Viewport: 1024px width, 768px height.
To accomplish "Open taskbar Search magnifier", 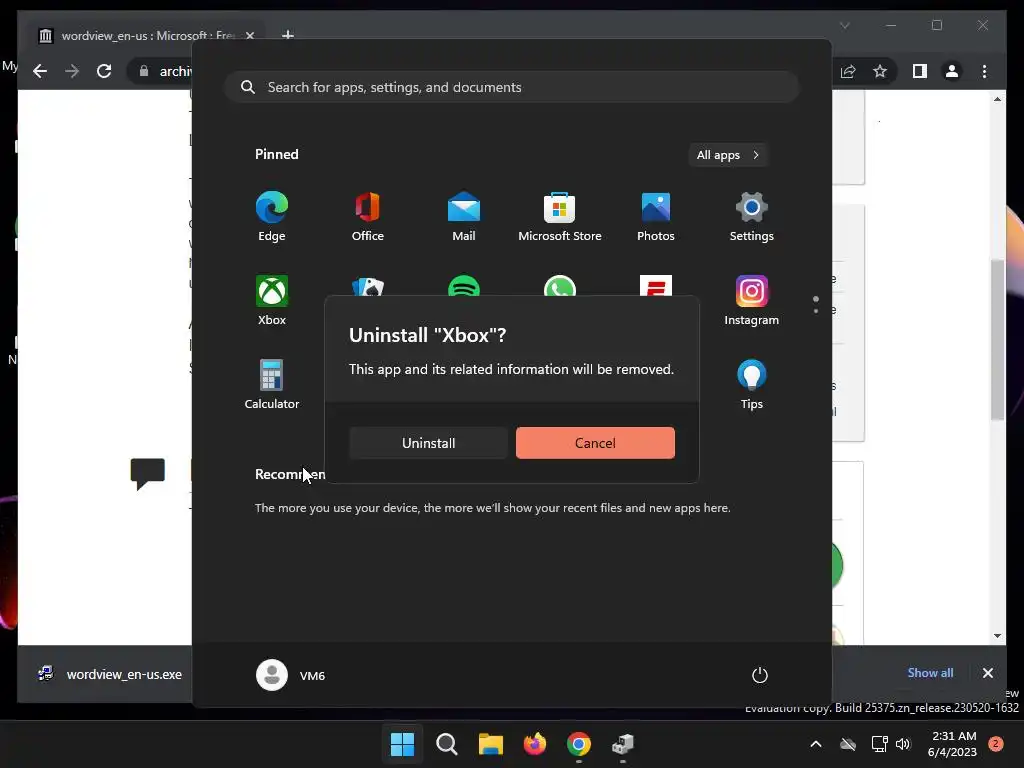I will click(447, 744).
